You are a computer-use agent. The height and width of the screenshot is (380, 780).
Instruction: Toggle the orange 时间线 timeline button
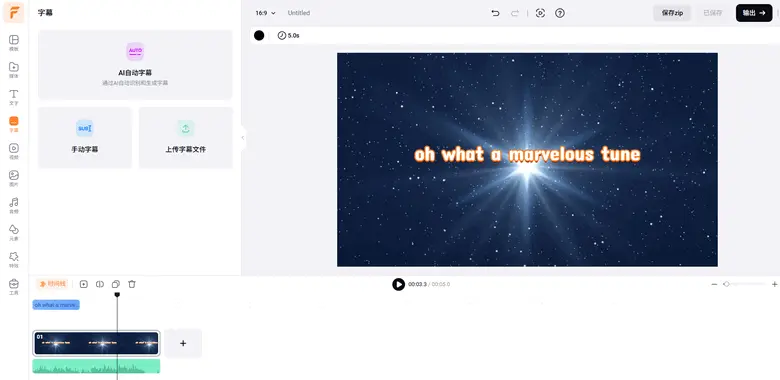coord(52,284)
